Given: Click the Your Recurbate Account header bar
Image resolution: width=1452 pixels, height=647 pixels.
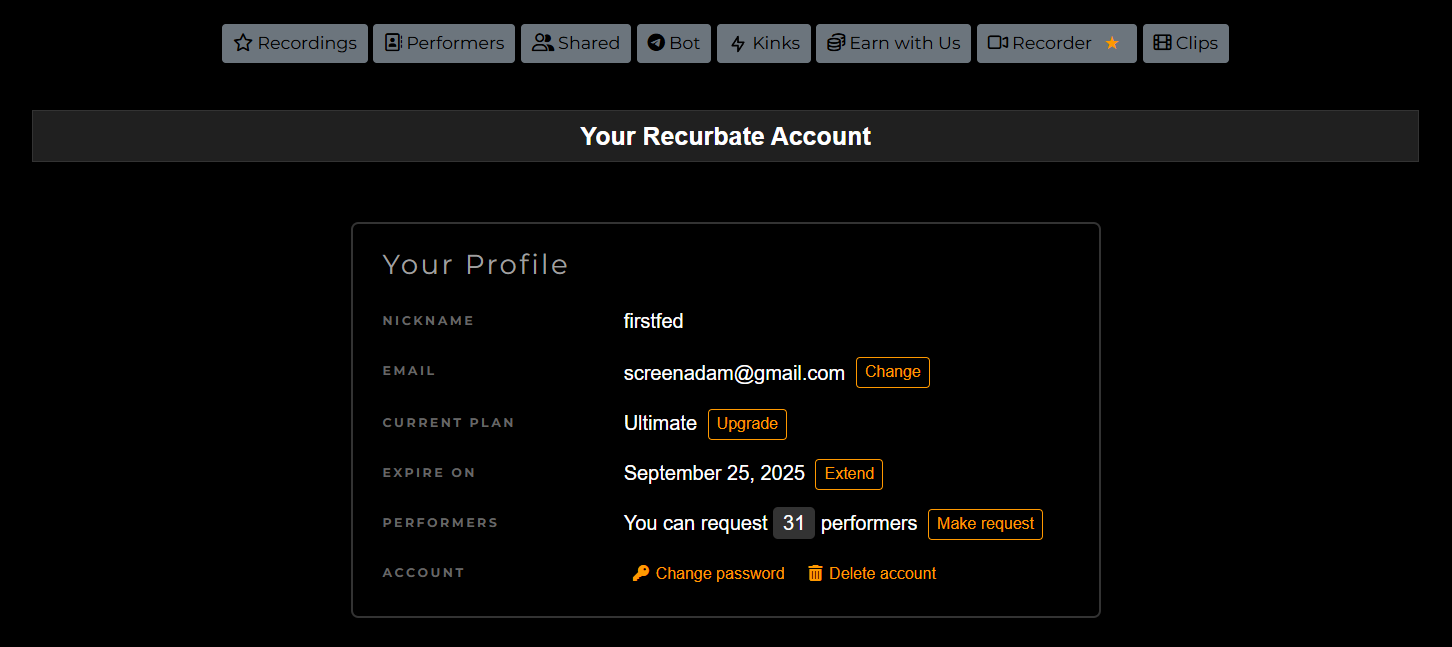Looking at the screenshot, I should [x=725, y=136].
